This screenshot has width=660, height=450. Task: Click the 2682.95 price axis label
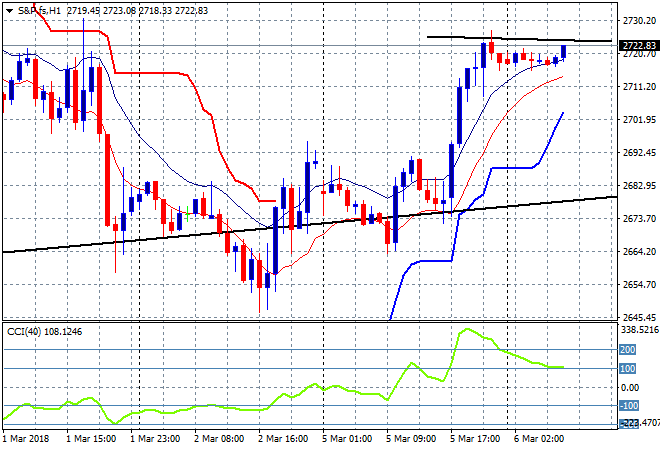[x=639, y=186]
